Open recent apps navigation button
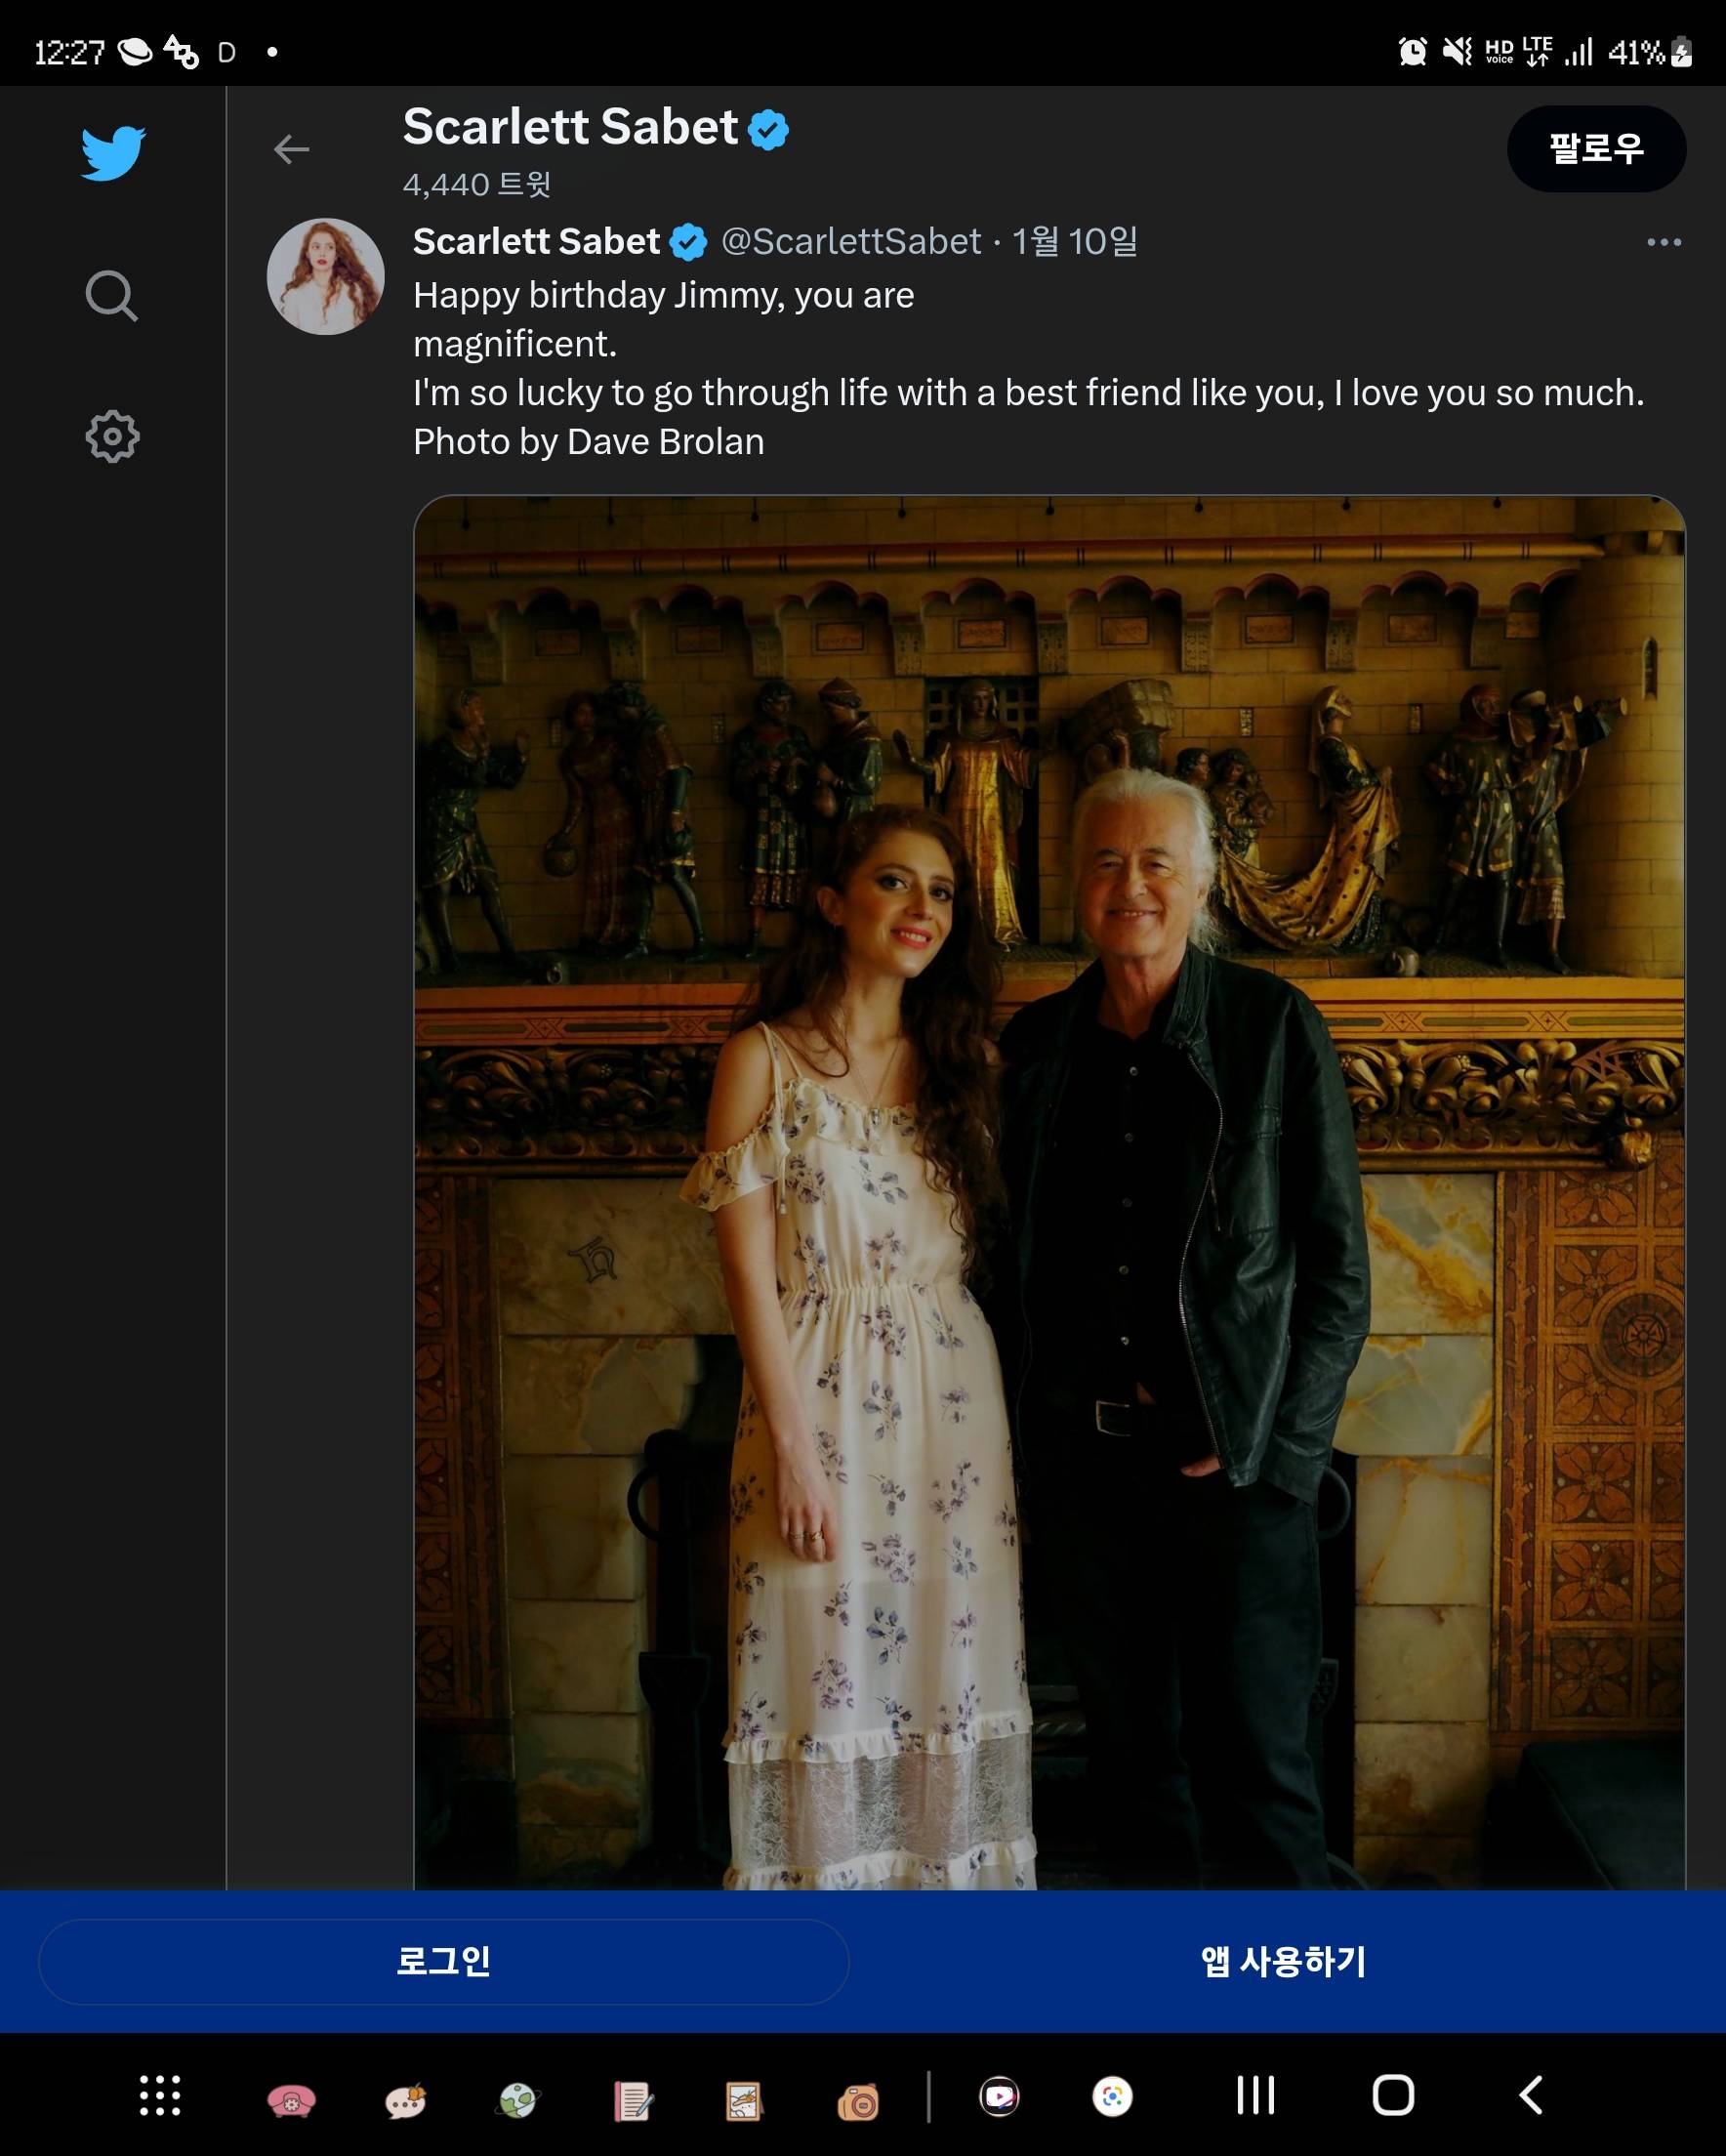Viewport: 1726px width, 2156px height. coord(1255,2095)
